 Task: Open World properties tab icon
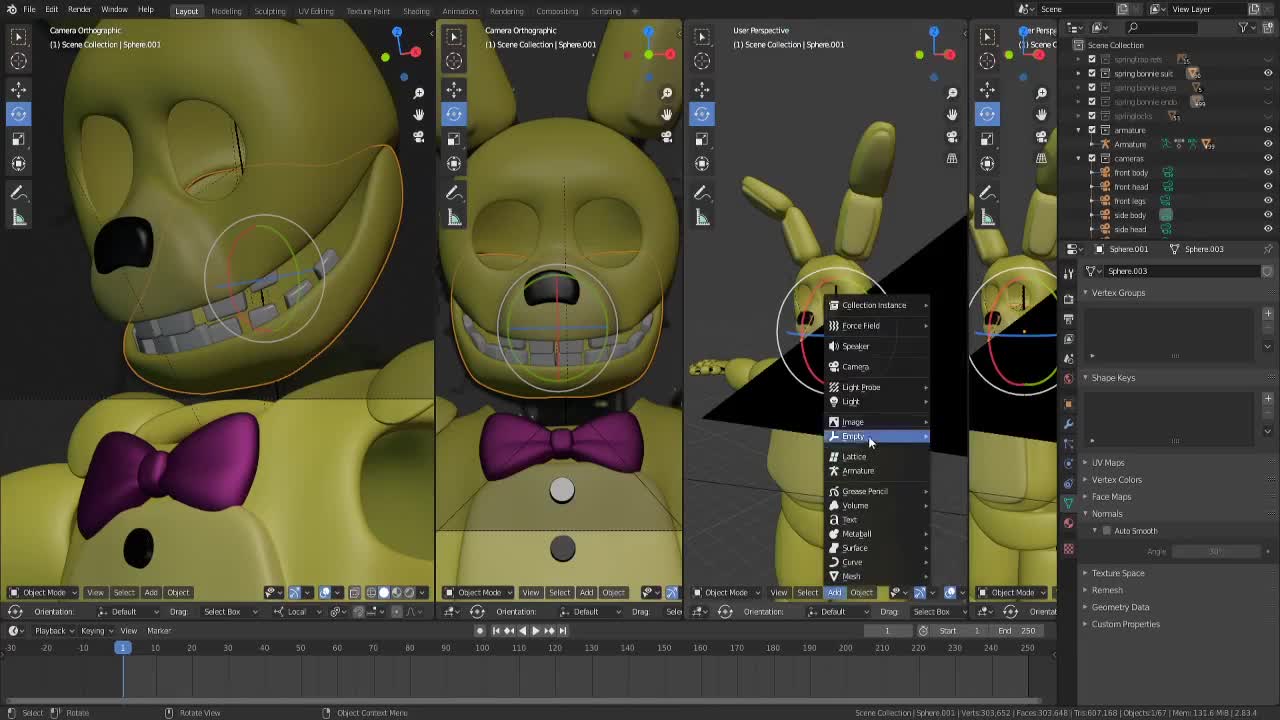[x=1068, y=378]
